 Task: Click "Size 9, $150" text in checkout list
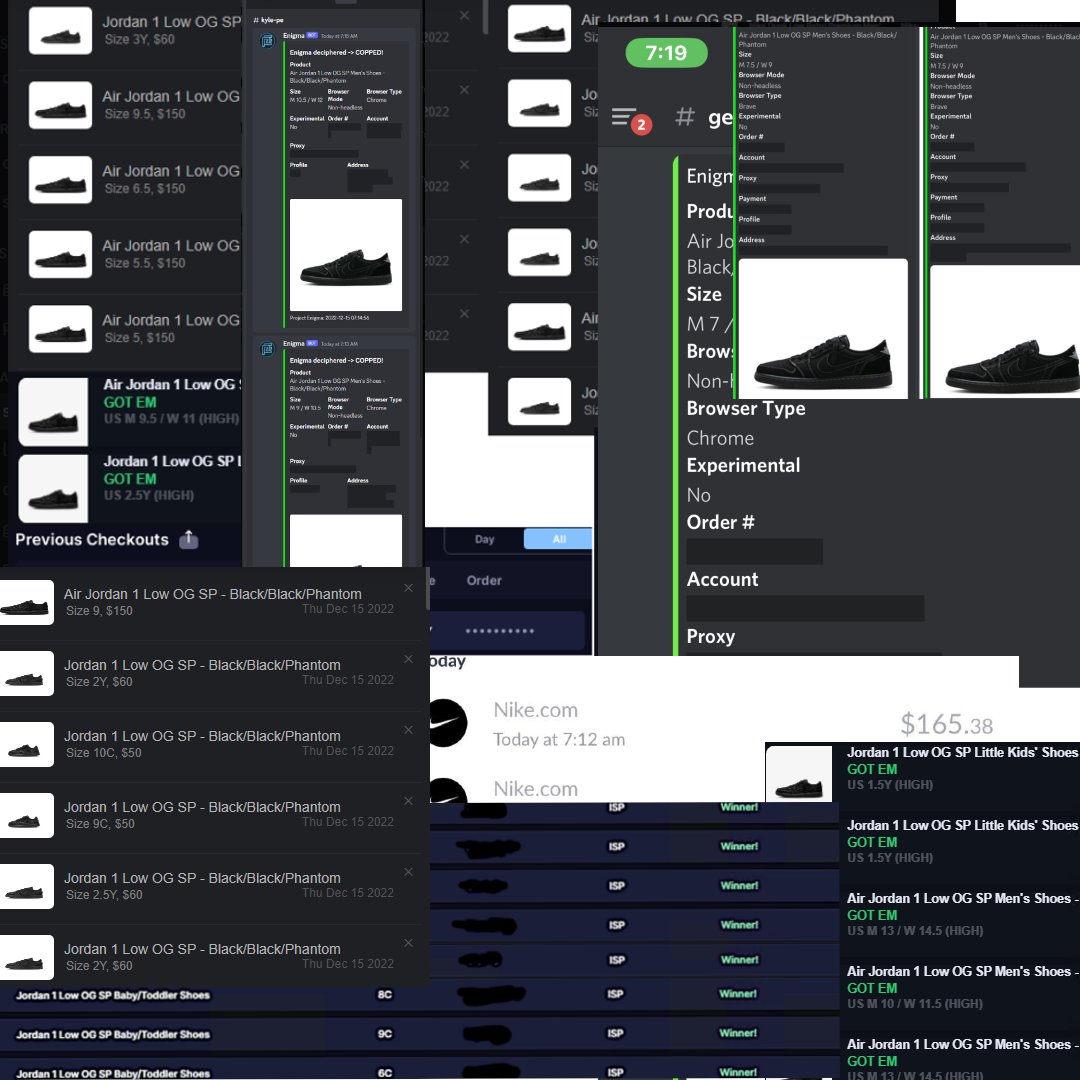[x=99, y=611]
